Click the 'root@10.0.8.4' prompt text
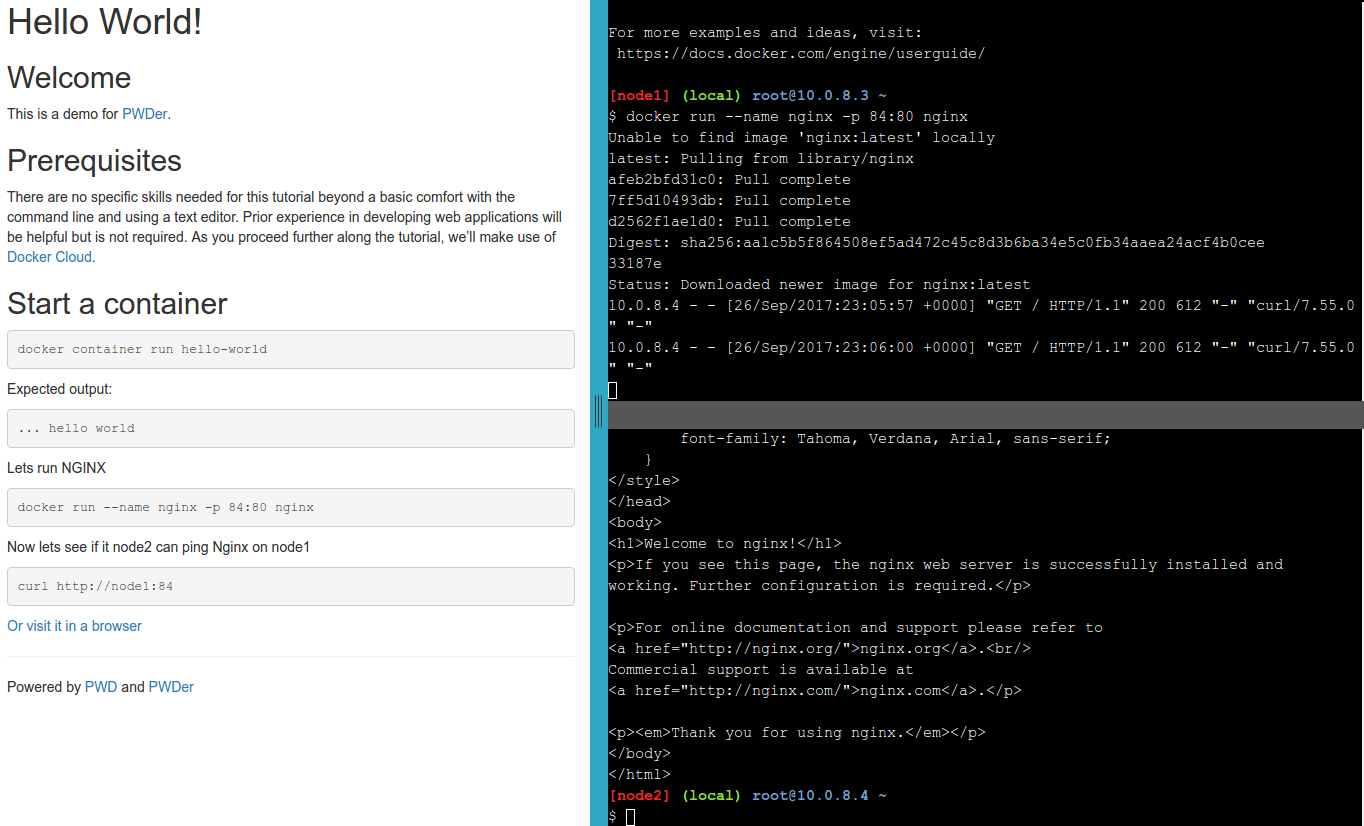Image resolution: width=1364 pixels, height=826 pixels. [x=811, y=796]
